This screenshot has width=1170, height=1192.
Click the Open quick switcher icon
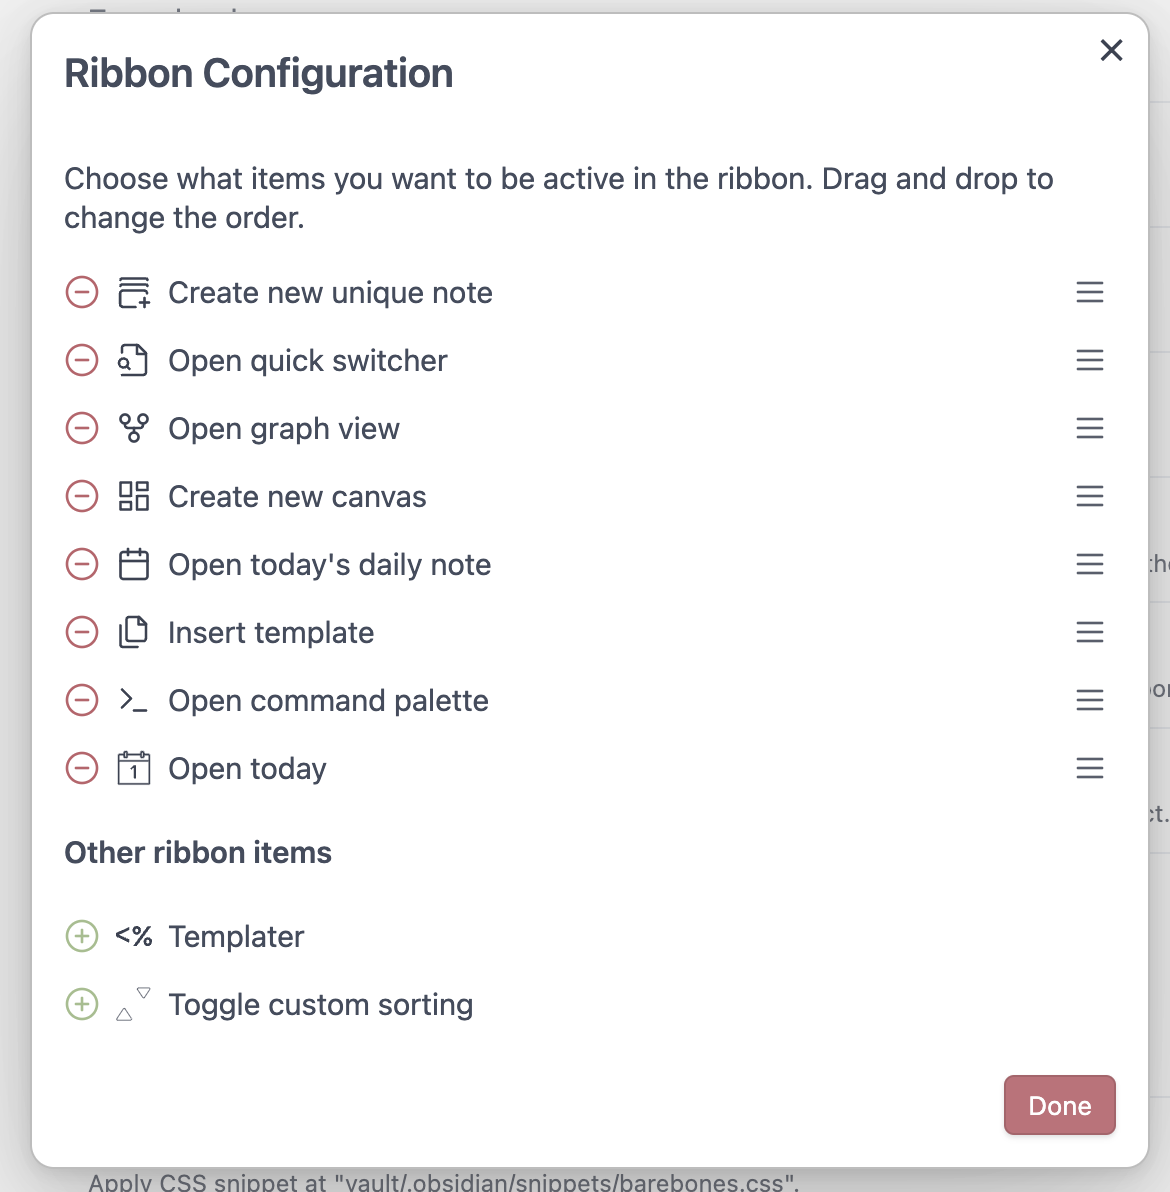tap(133, 361)
